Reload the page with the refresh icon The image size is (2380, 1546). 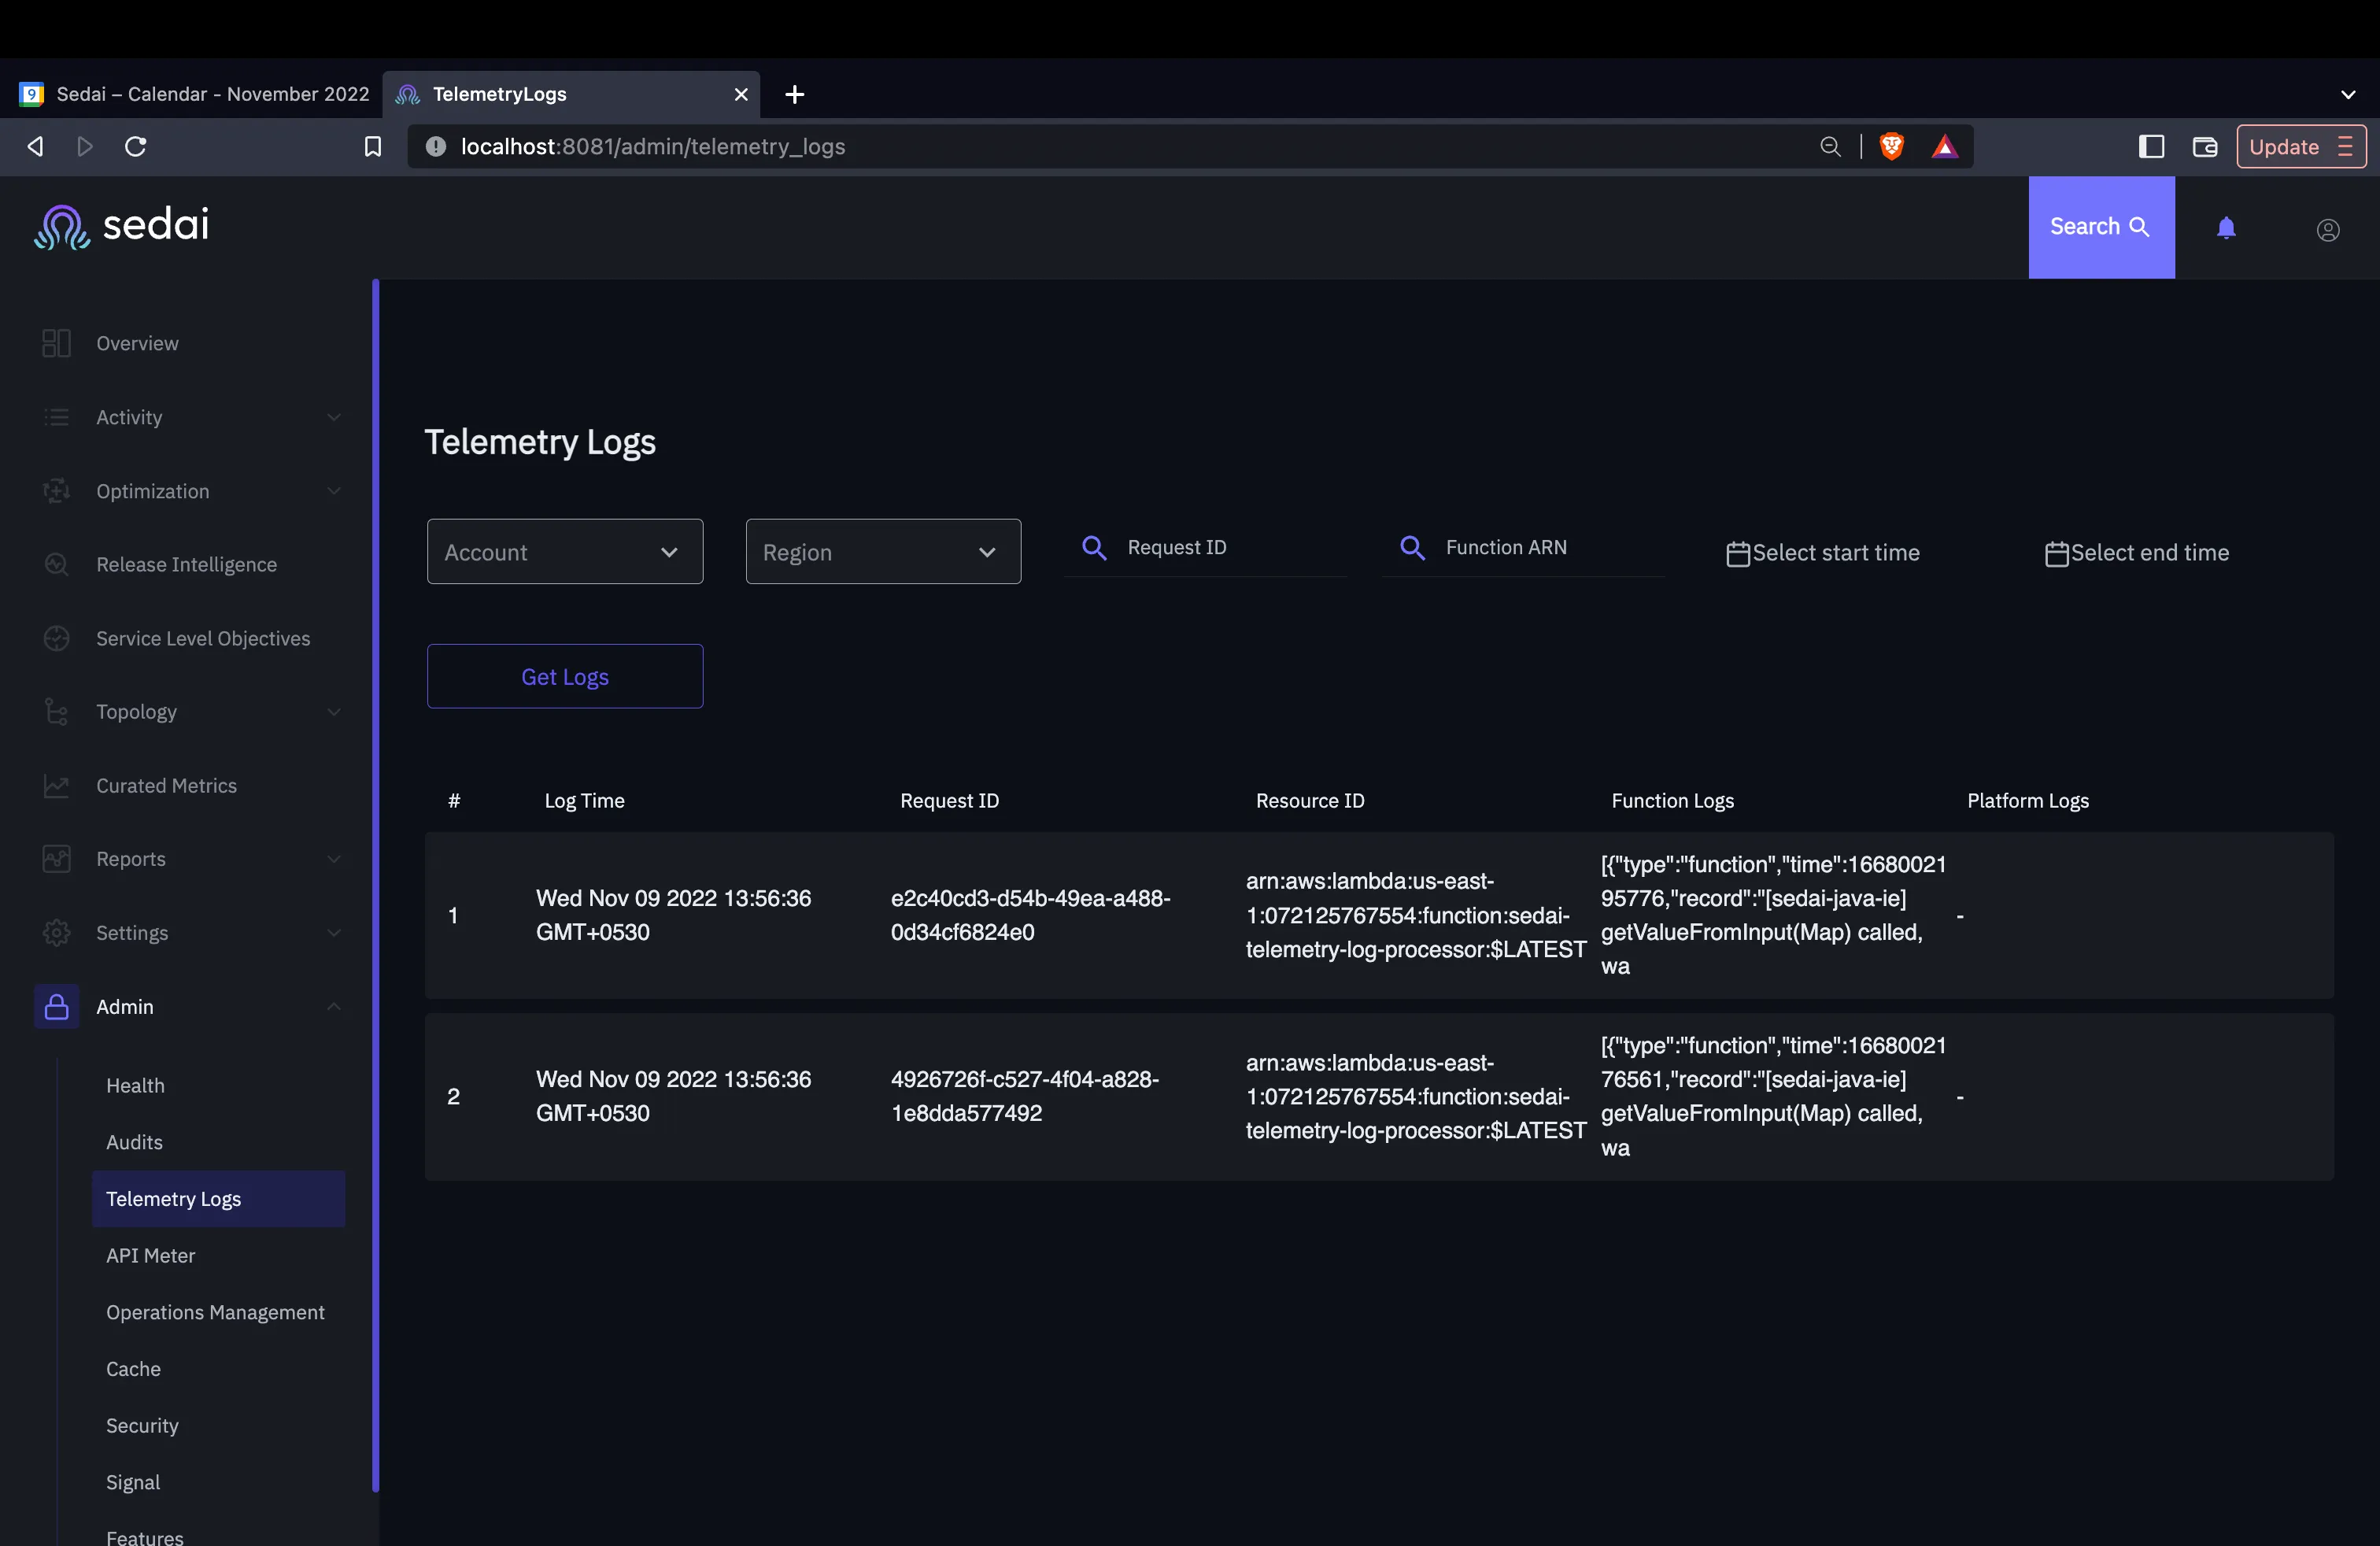[x=136, y=147]
